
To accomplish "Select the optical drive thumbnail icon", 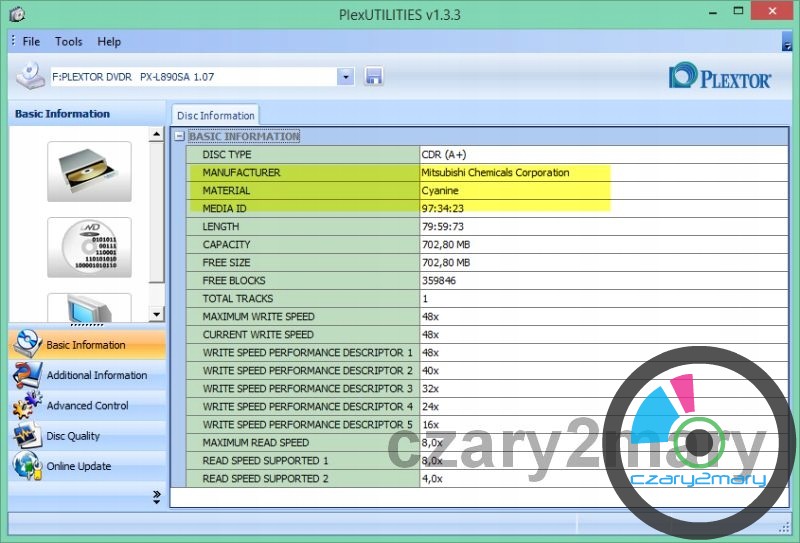I will click(89, 171).
